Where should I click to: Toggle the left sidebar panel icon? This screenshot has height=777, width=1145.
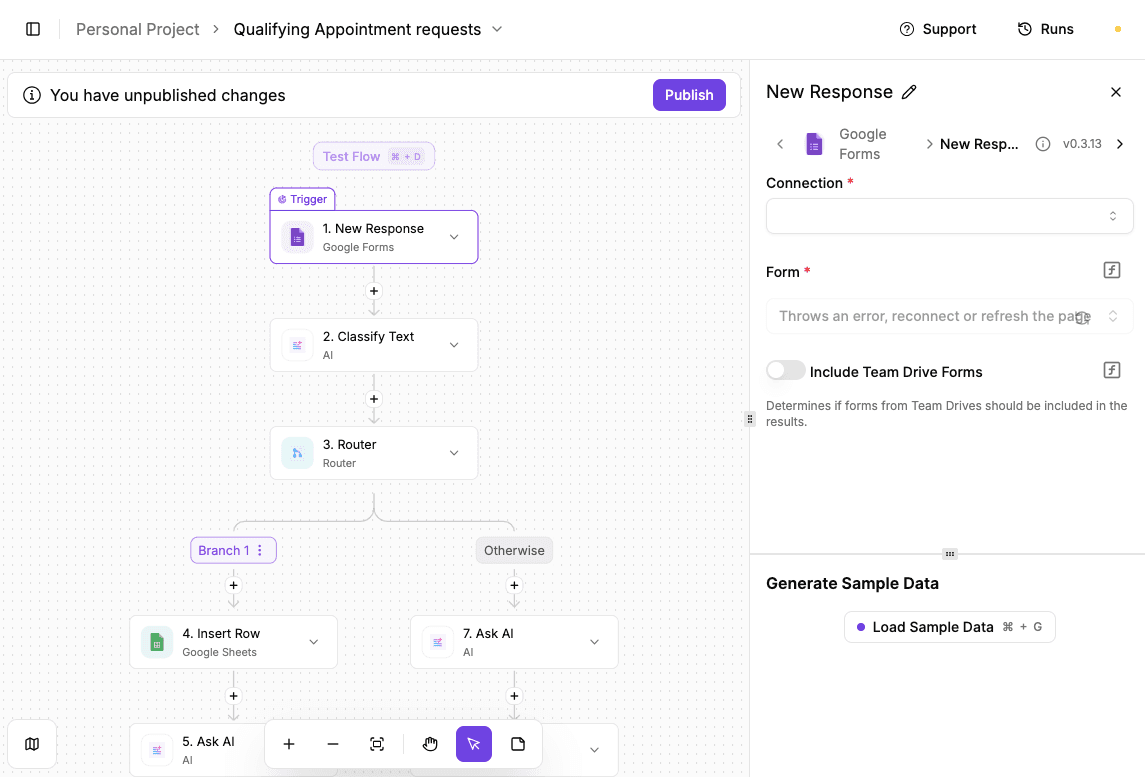(34, 28)
